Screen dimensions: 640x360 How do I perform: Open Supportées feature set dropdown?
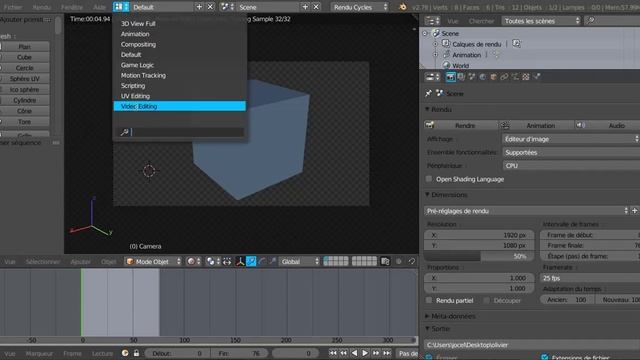point(571,152)
